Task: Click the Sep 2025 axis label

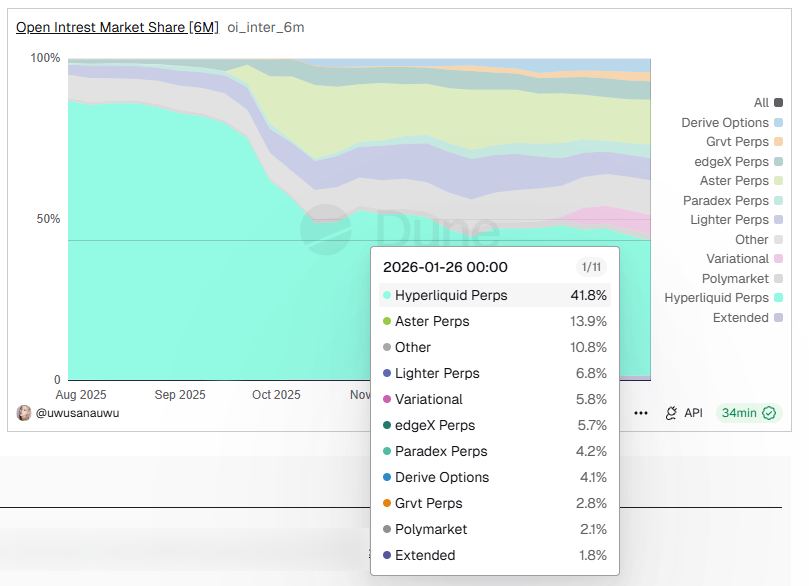Action: (180, 395)
